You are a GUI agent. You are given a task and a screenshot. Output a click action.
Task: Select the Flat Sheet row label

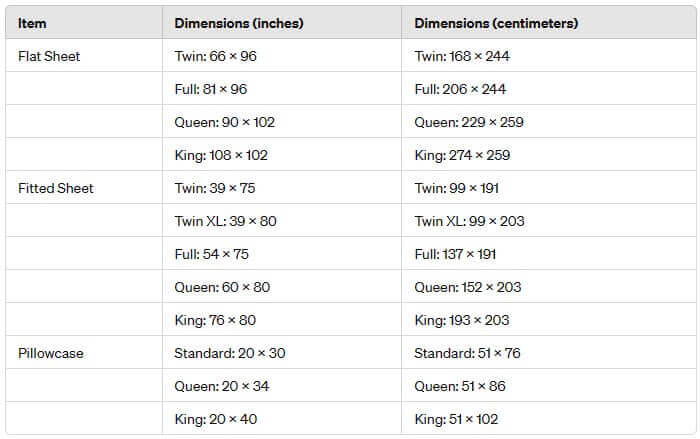tap(49, 56)
